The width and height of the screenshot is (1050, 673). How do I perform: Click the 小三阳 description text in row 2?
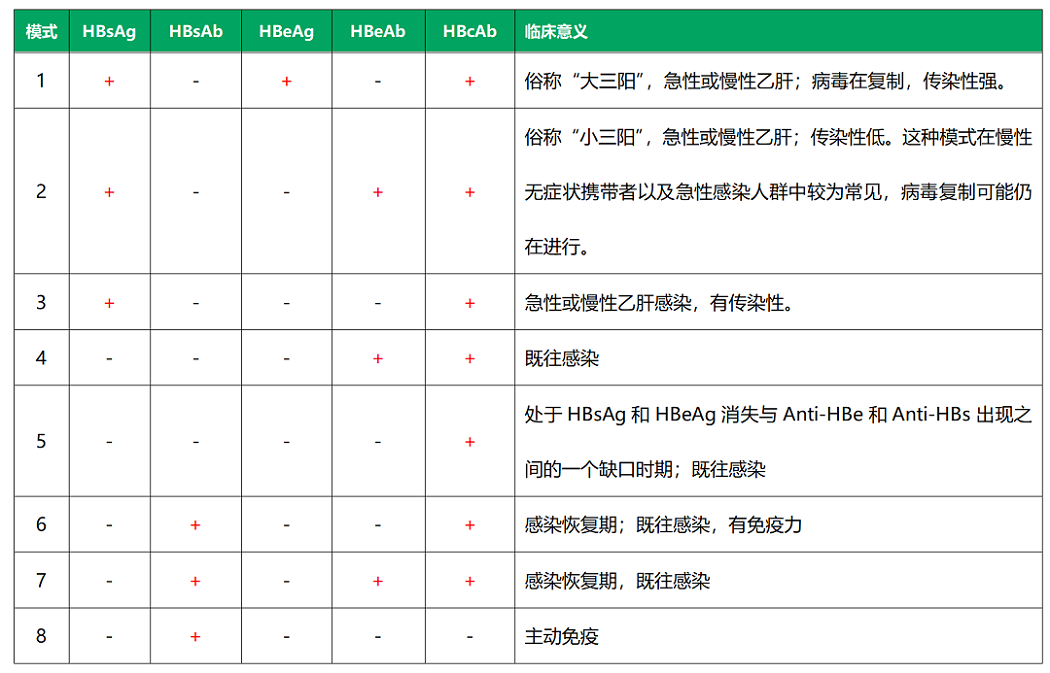tap(700, 136)
